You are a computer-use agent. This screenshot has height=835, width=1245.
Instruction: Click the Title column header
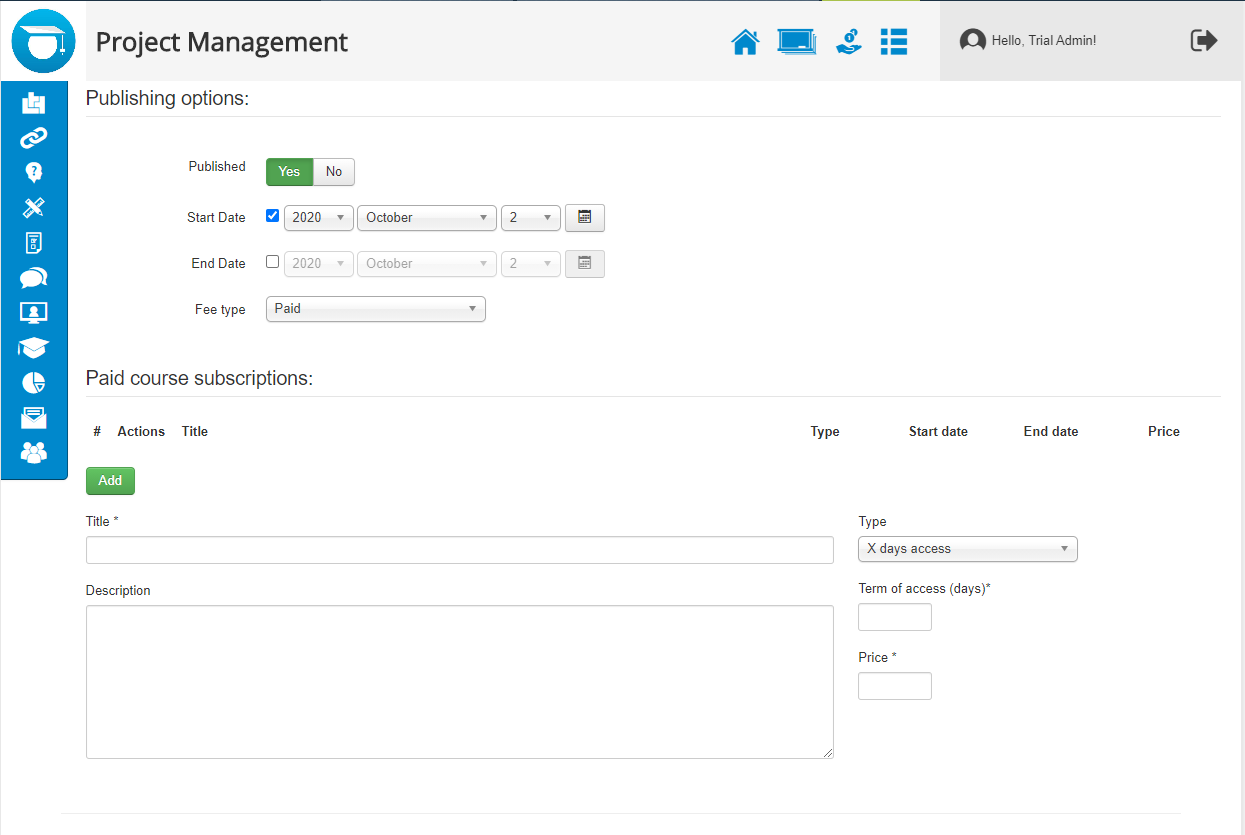pos(195,432)
